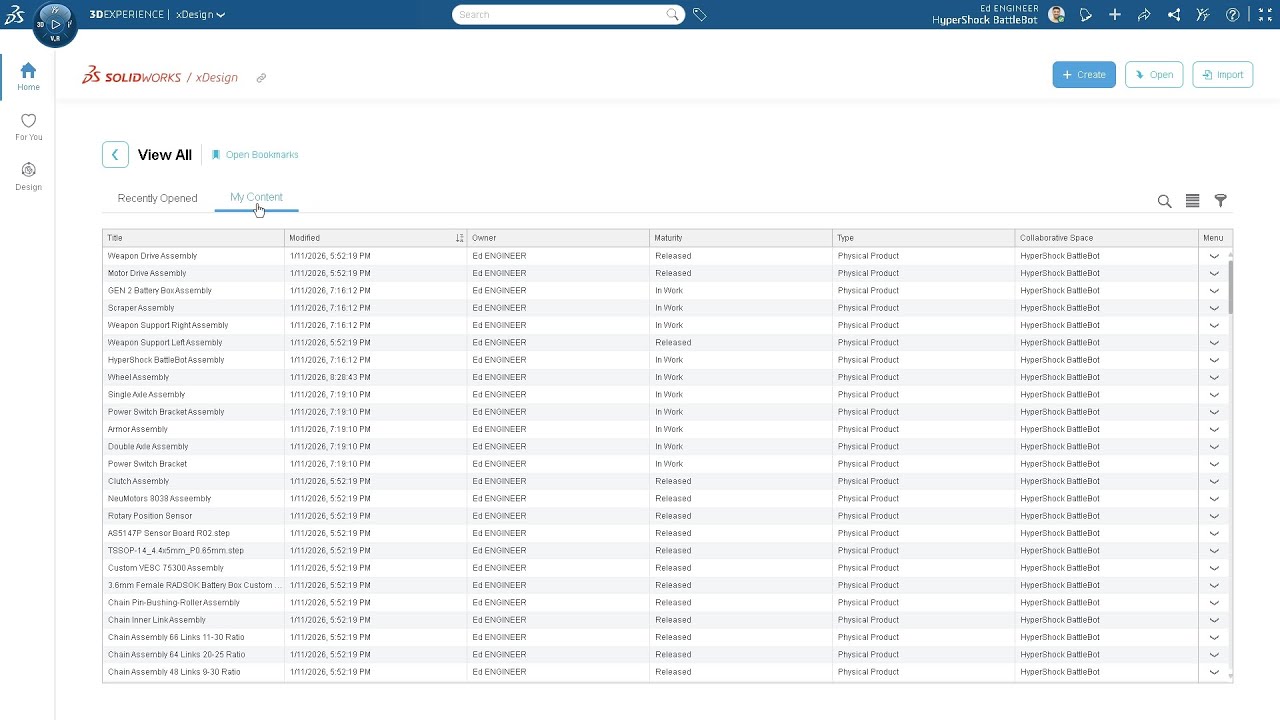Click Wheel Assembly modified time 8:28:43 PM

(330, 377)
